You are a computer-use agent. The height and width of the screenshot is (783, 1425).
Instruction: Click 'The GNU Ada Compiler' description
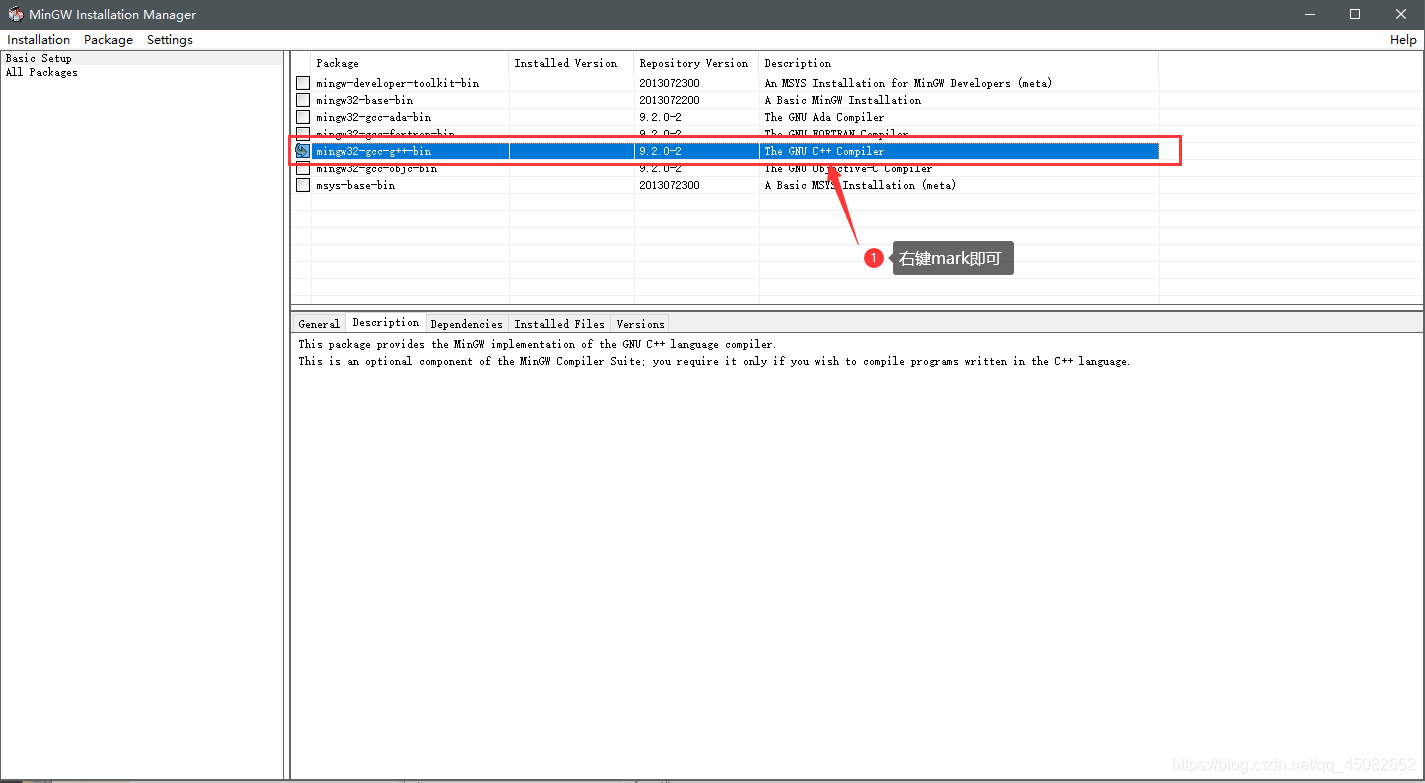point(825,117)
